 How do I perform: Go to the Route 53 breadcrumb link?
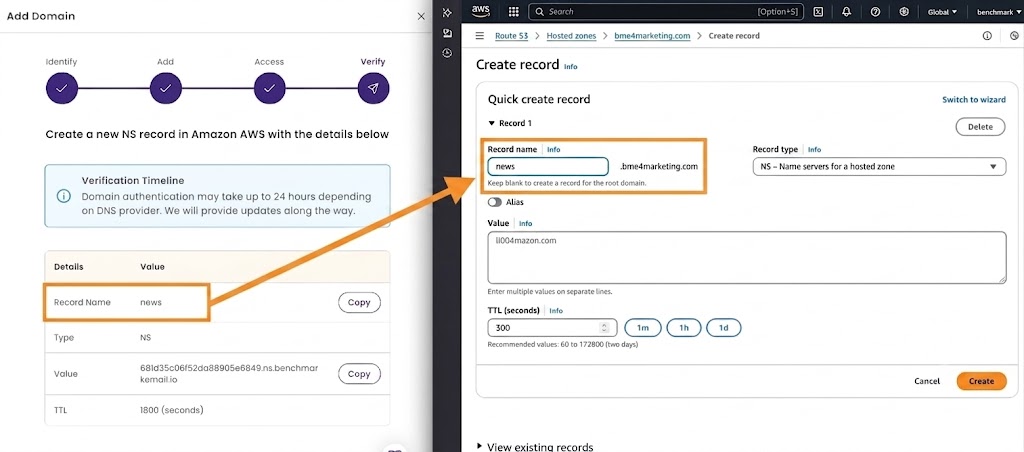pyautogui.click(x=511, y=36)
